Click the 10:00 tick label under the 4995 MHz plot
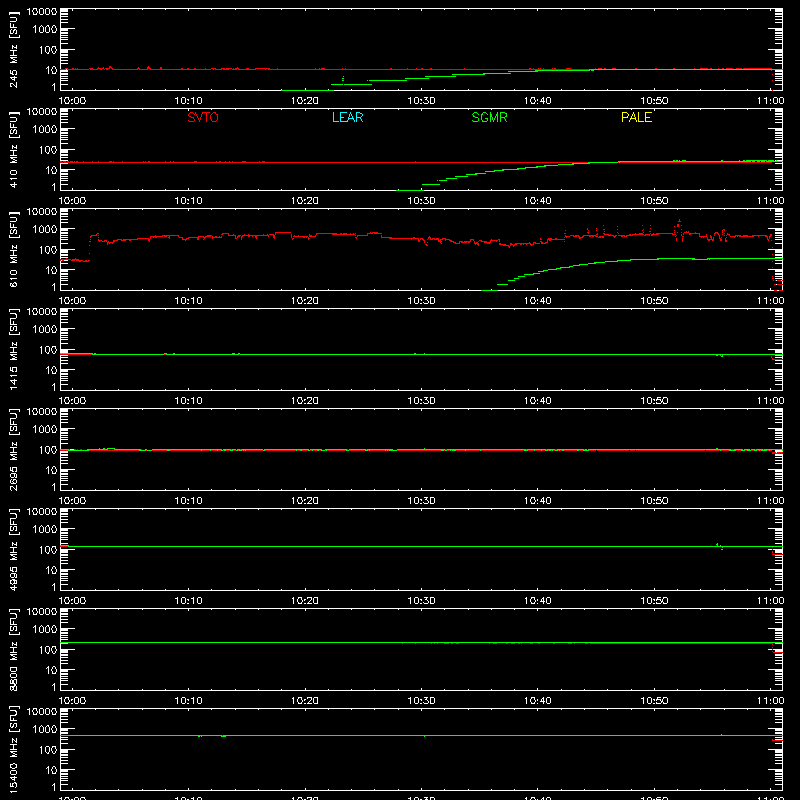This screenshot has width=800, height=800. [72, 601]
